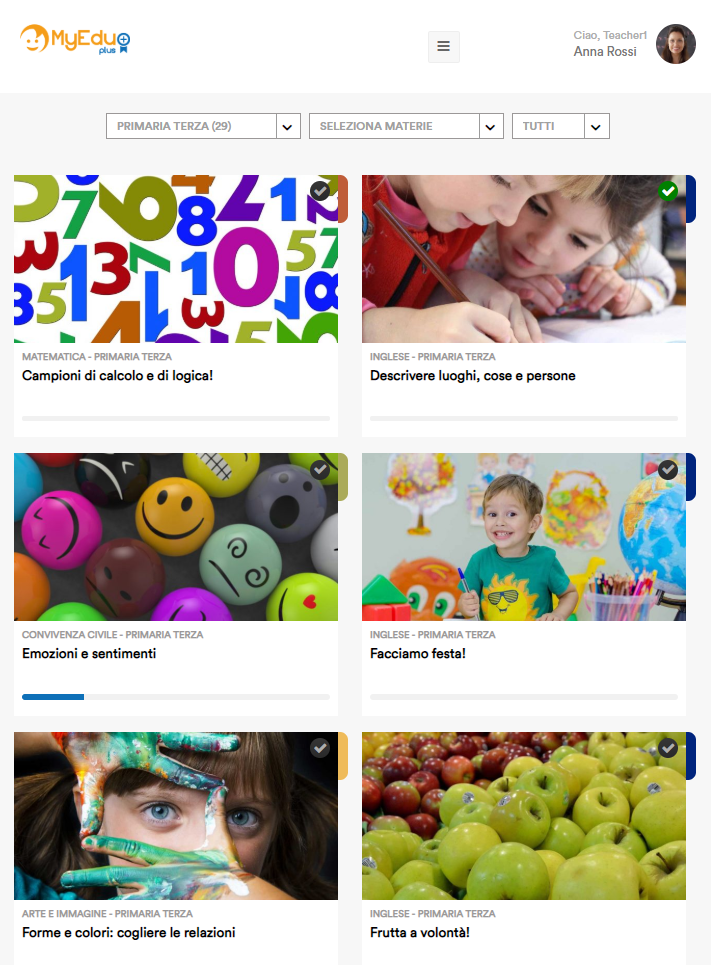Open lesson titled Emozioni e sentimenti
711x965 pixels.
click(x=89, y=654)
